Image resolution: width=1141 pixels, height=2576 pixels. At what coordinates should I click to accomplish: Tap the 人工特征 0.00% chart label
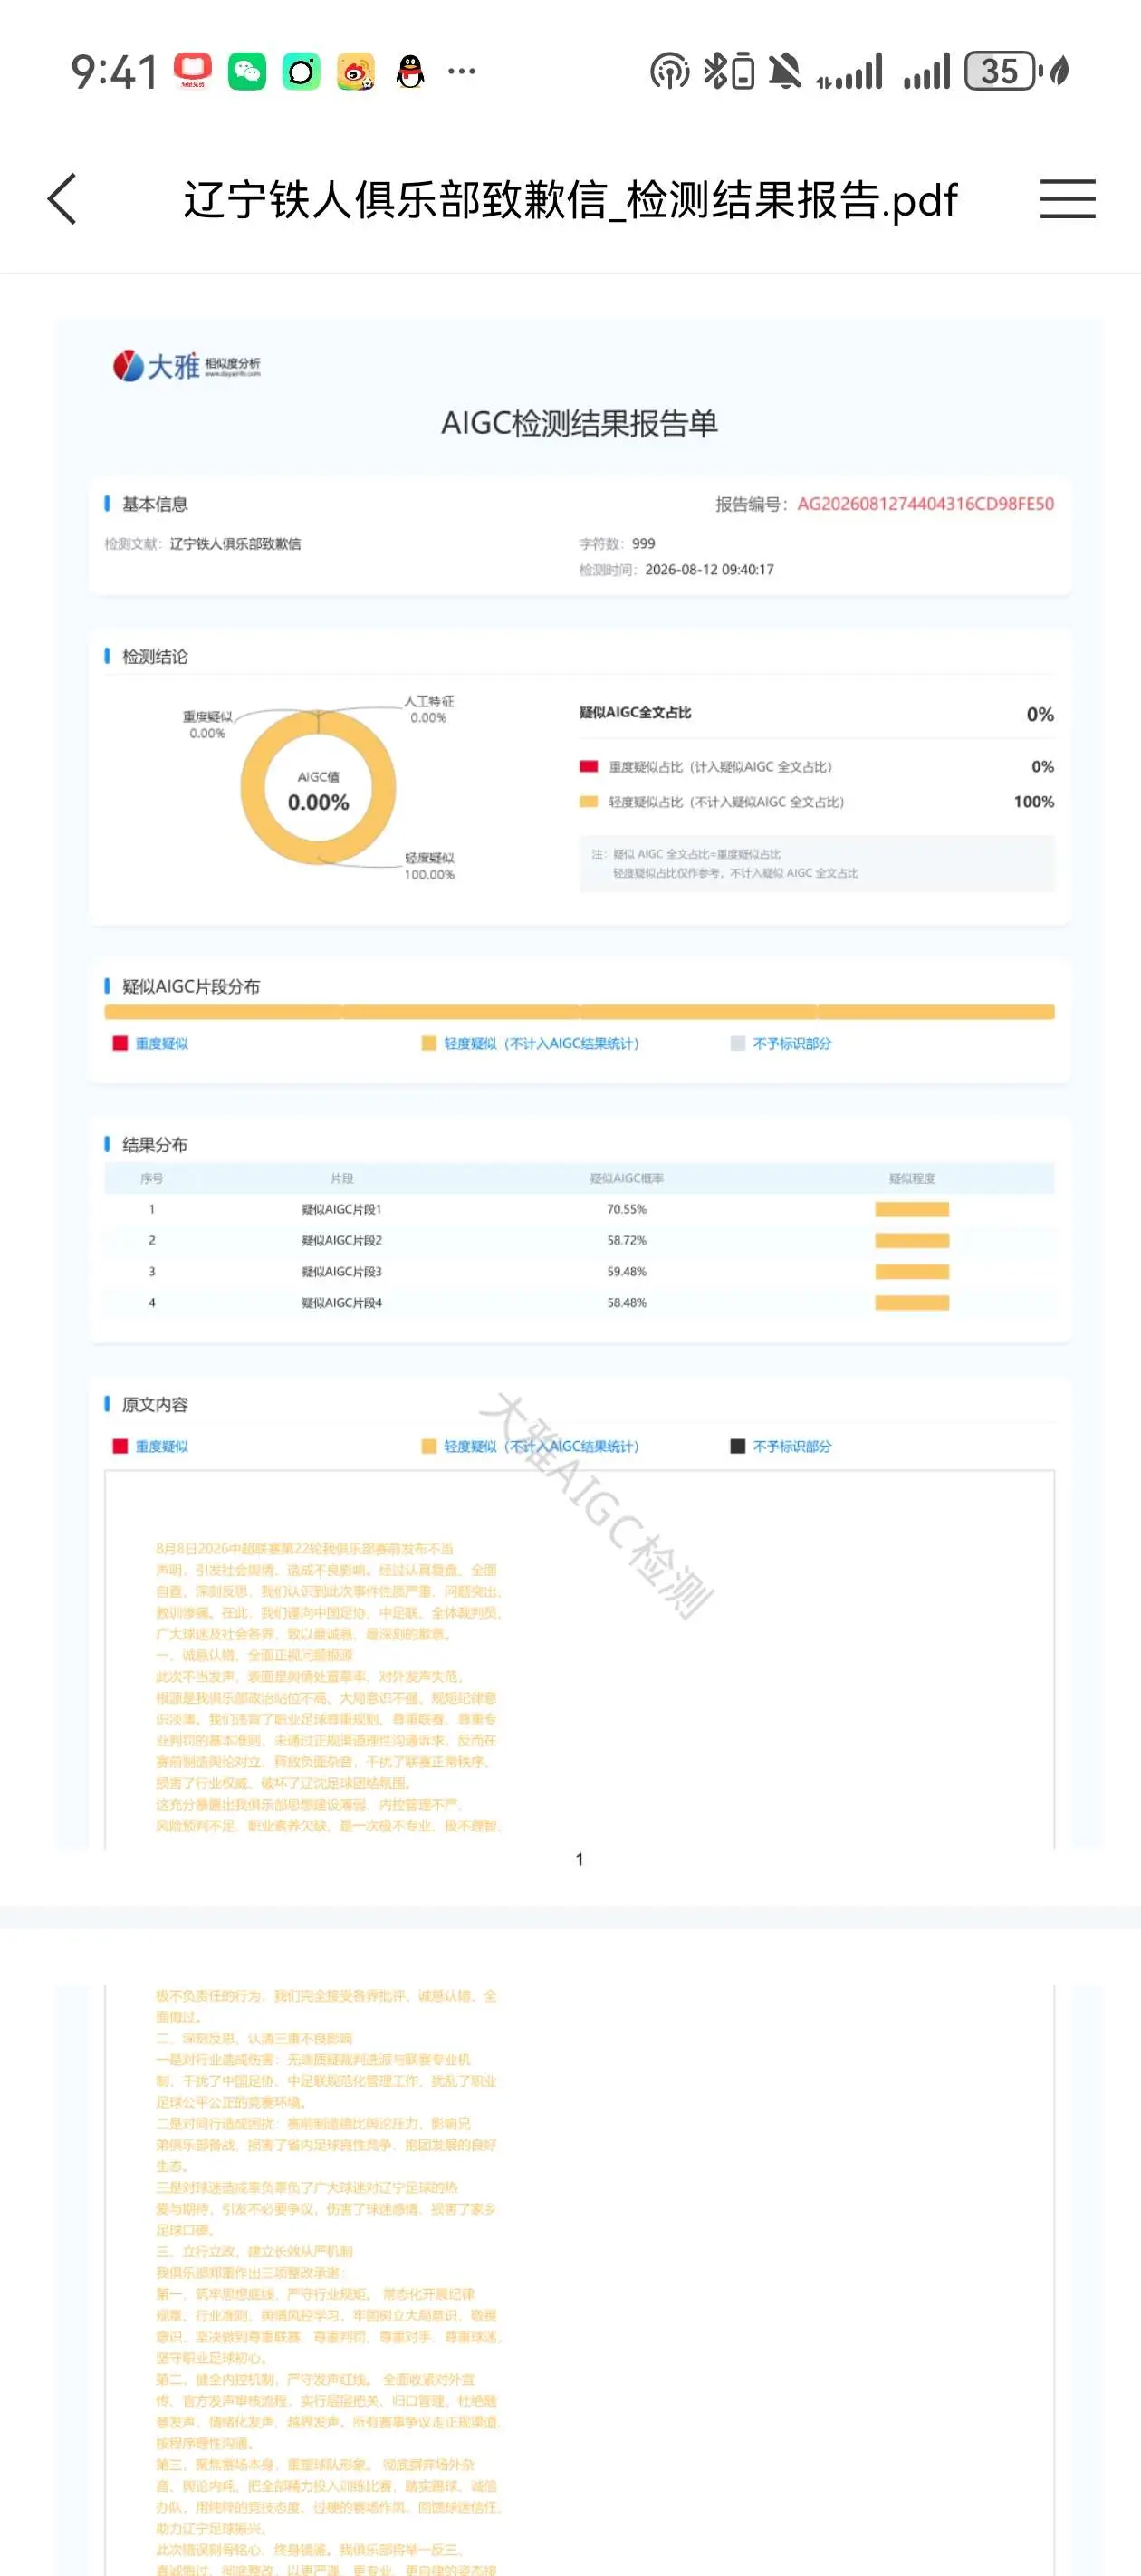[429, 709]
